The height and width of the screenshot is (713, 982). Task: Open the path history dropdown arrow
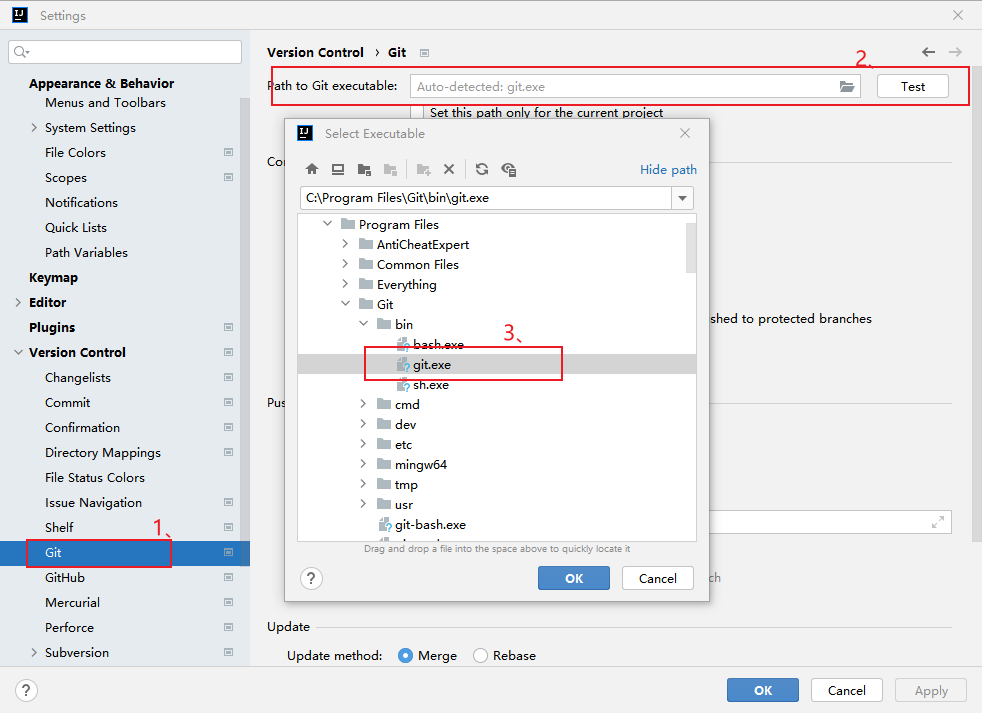(x=683, y=198)
